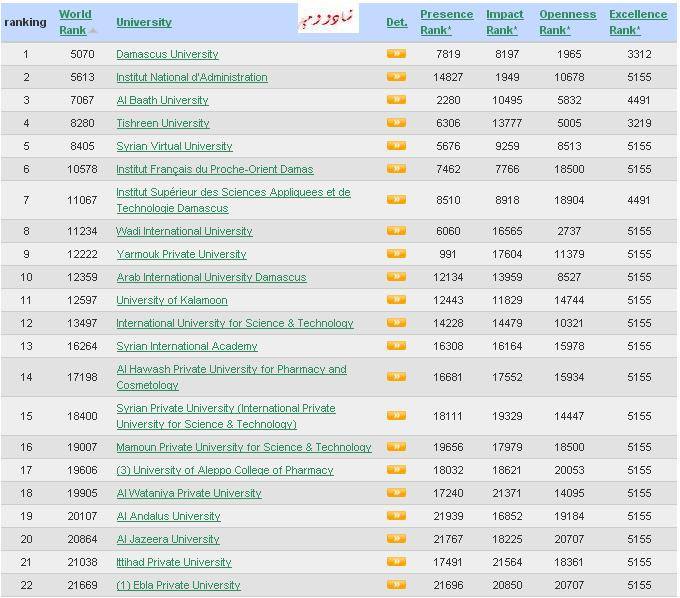
Task: Click details arrow for Ebla Private University
Action: click(396, 585)
